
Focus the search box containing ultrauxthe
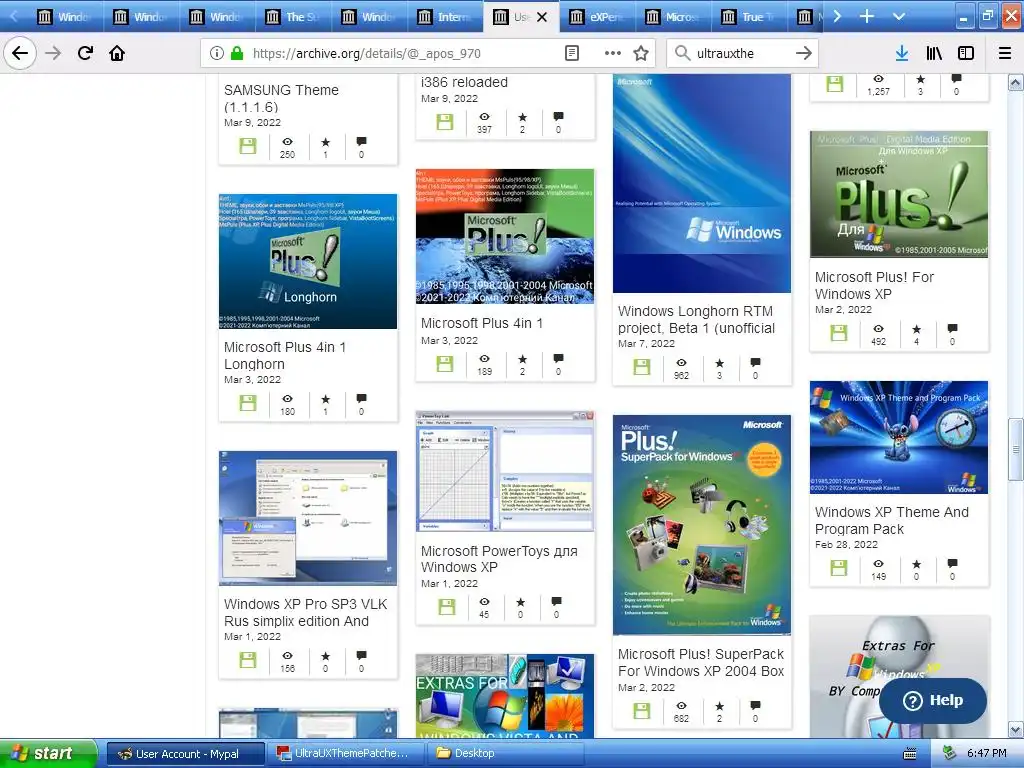coord(741,53)
